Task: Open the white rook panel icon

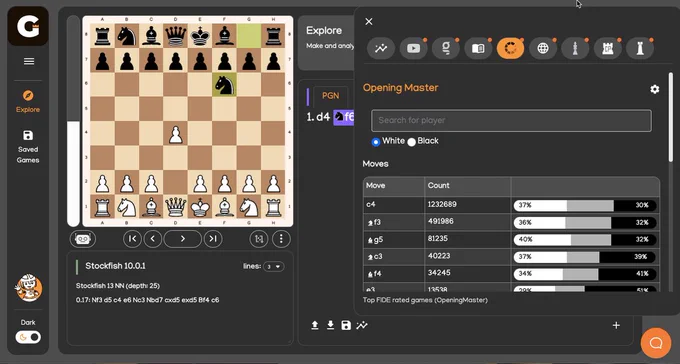Action: pos(640,49)
